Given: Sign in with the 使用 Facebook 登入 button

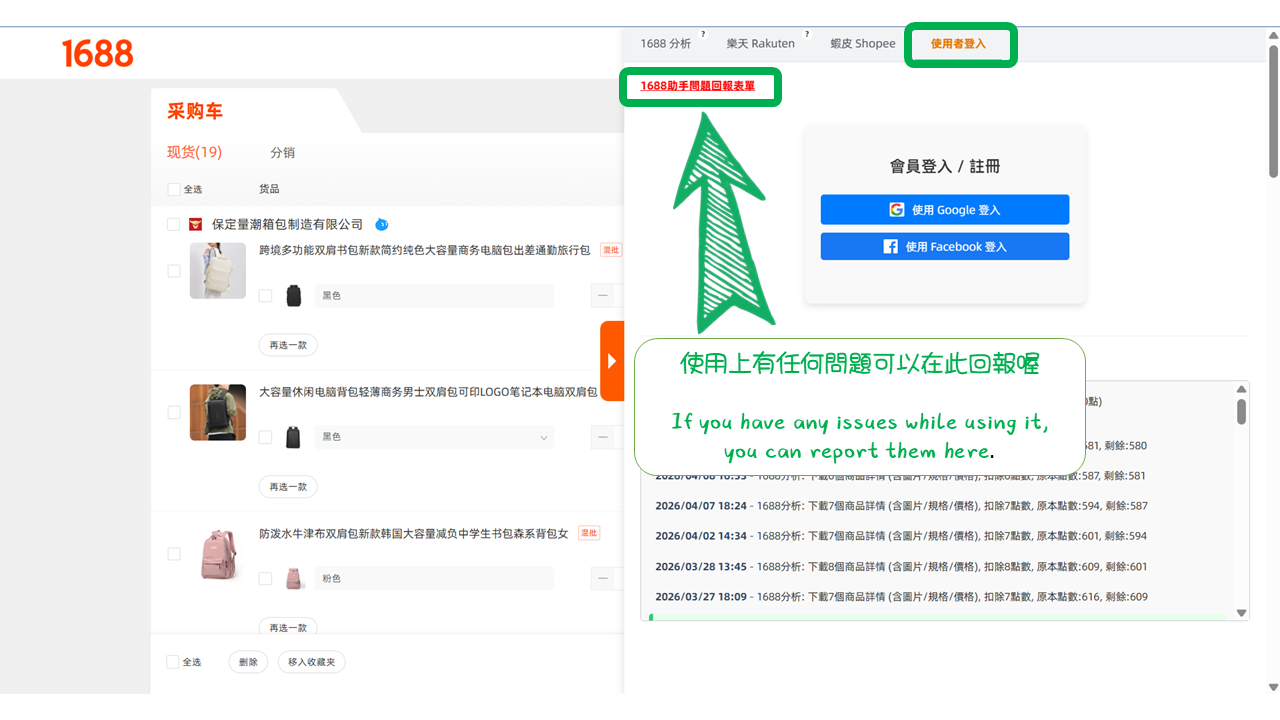Looking at the screenshot, I should point(945,246).
